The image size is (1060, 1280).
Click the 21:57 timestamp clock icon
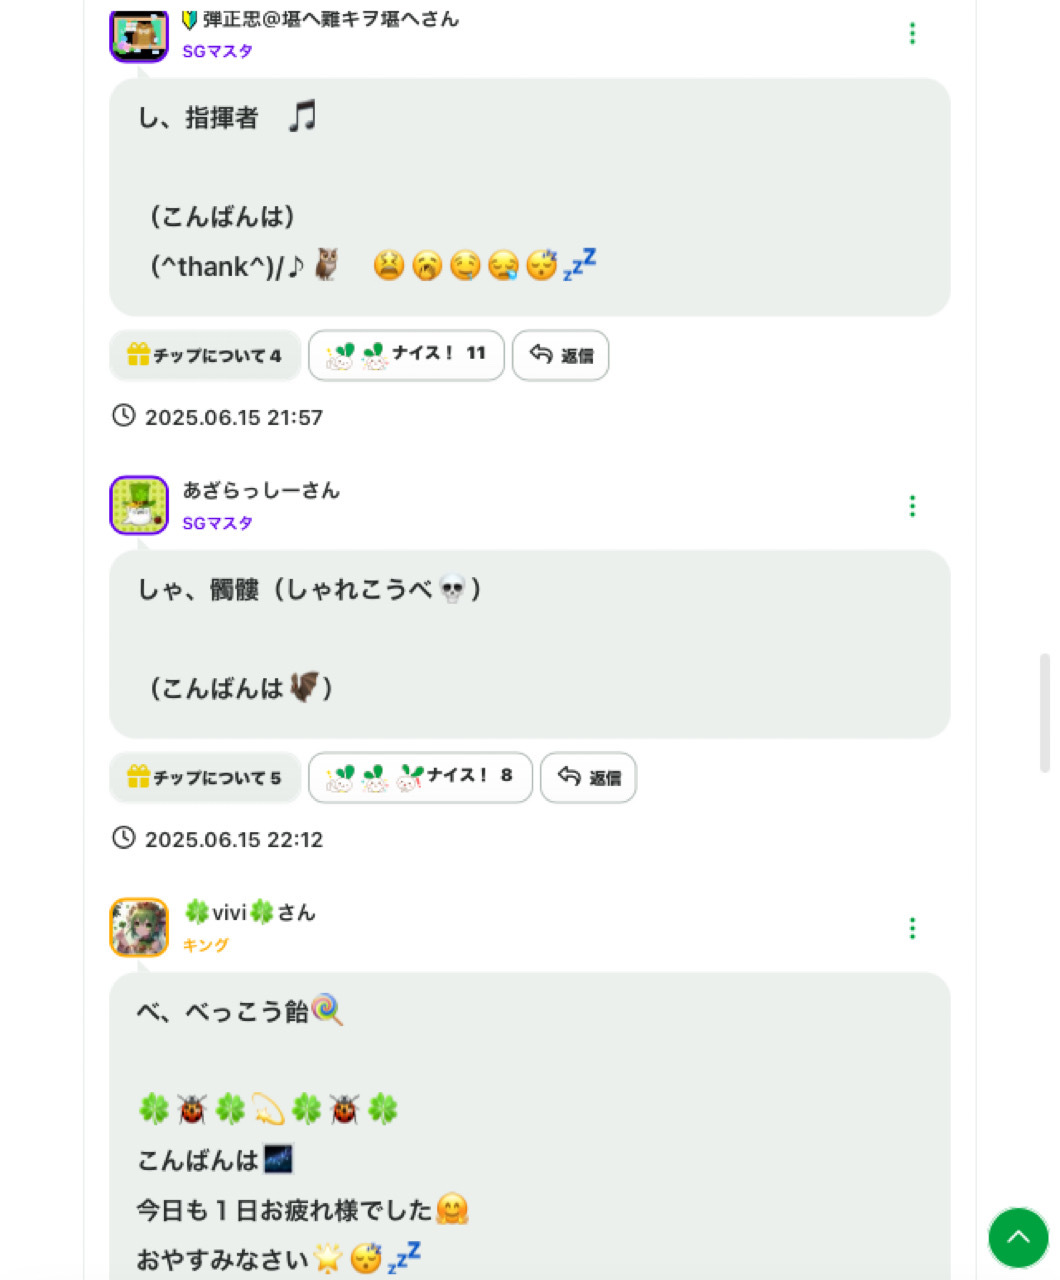[x=123, y=416]
